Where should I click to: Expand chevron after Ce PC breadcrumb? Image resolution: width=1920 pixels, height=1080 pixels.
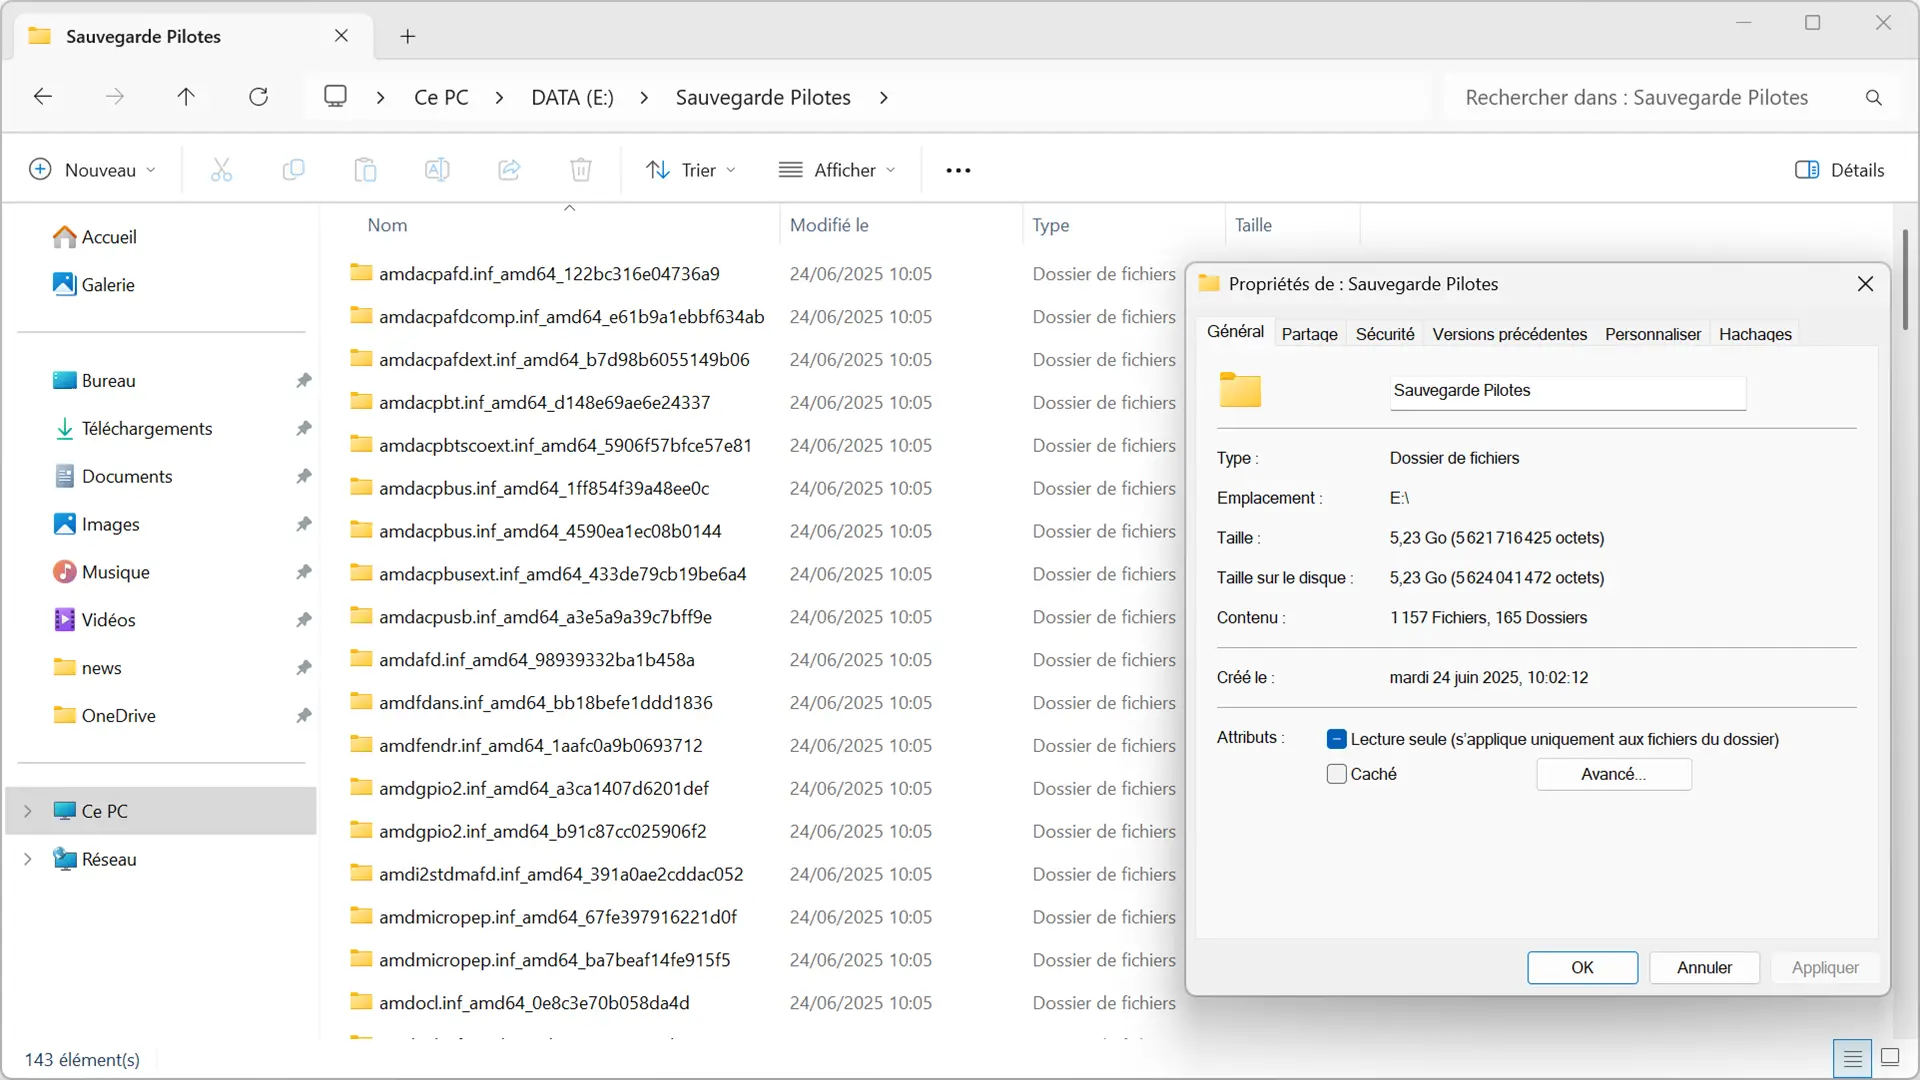499,98
